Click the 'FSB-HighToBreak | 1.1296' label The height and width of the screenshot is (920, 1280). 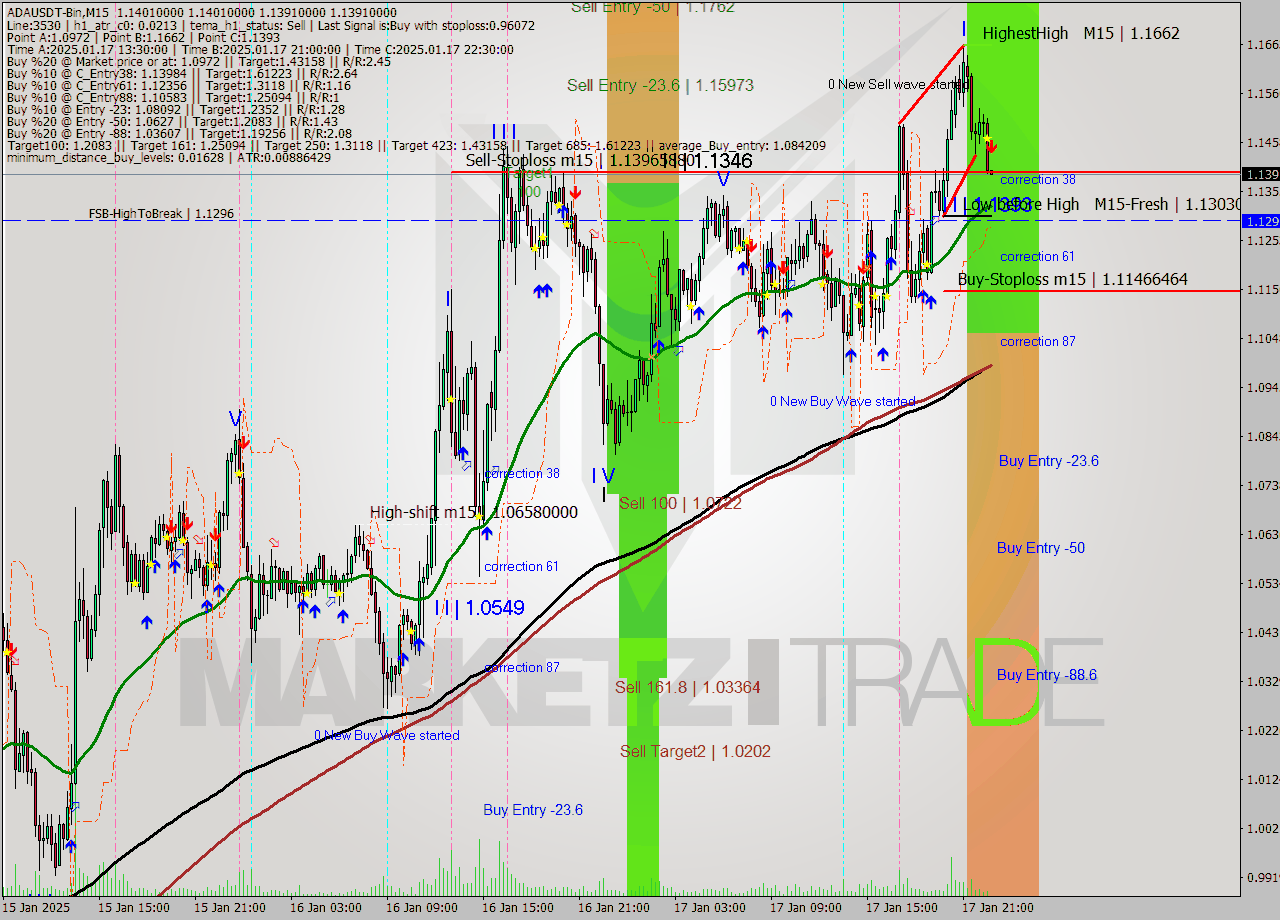161,214
